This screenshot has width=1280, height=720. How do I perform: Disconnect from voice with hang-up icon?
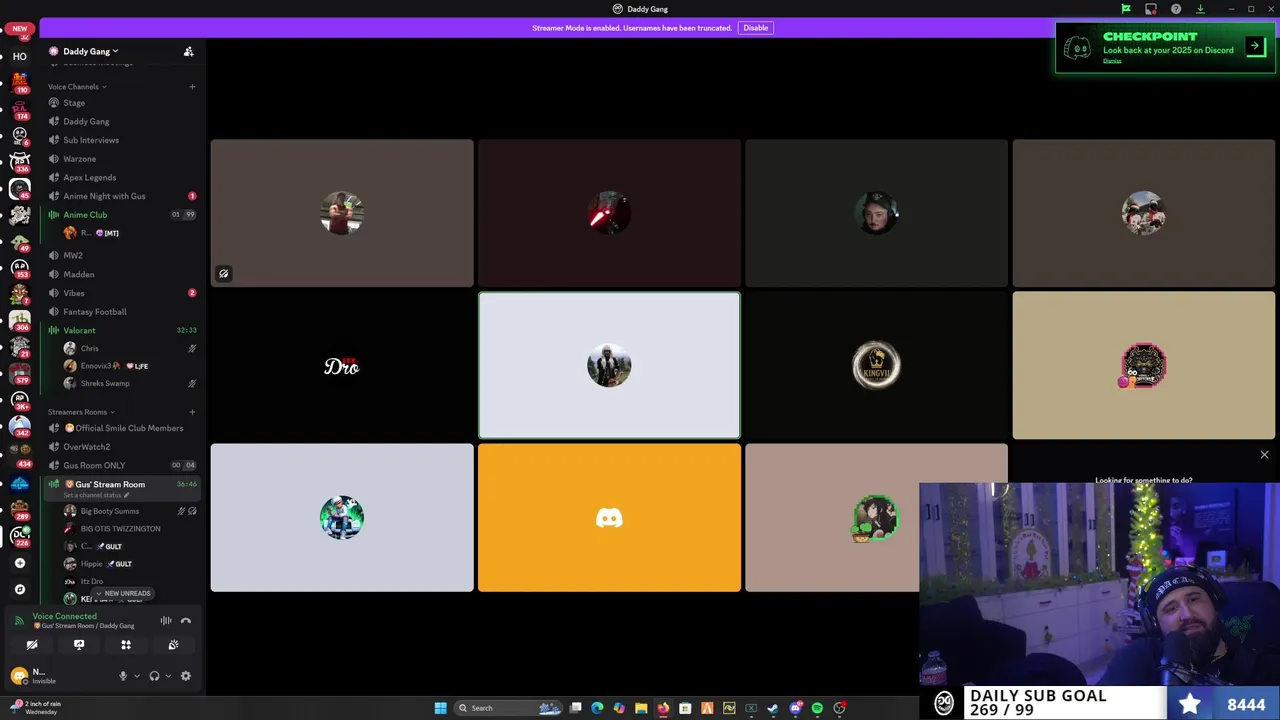pyautogui.click(x=186, y=621)
